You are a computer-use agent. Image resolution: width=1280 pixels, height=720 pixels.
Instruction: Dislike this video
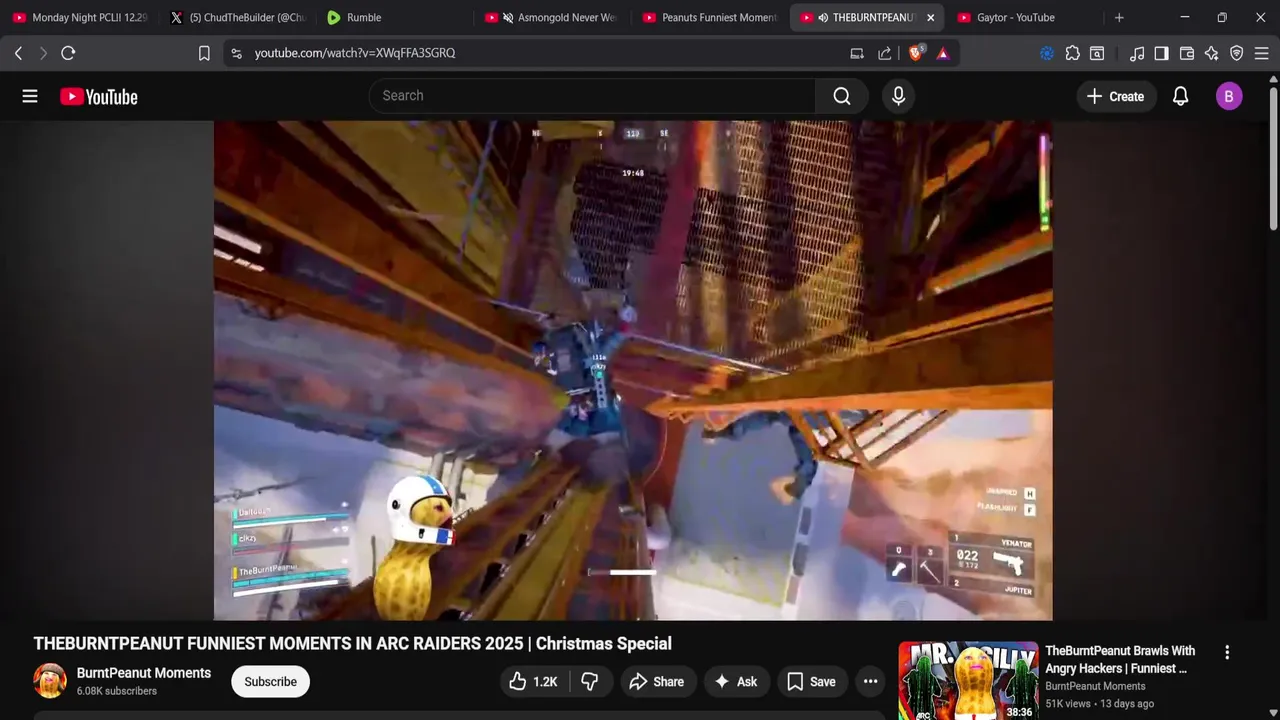click(590, 682)
